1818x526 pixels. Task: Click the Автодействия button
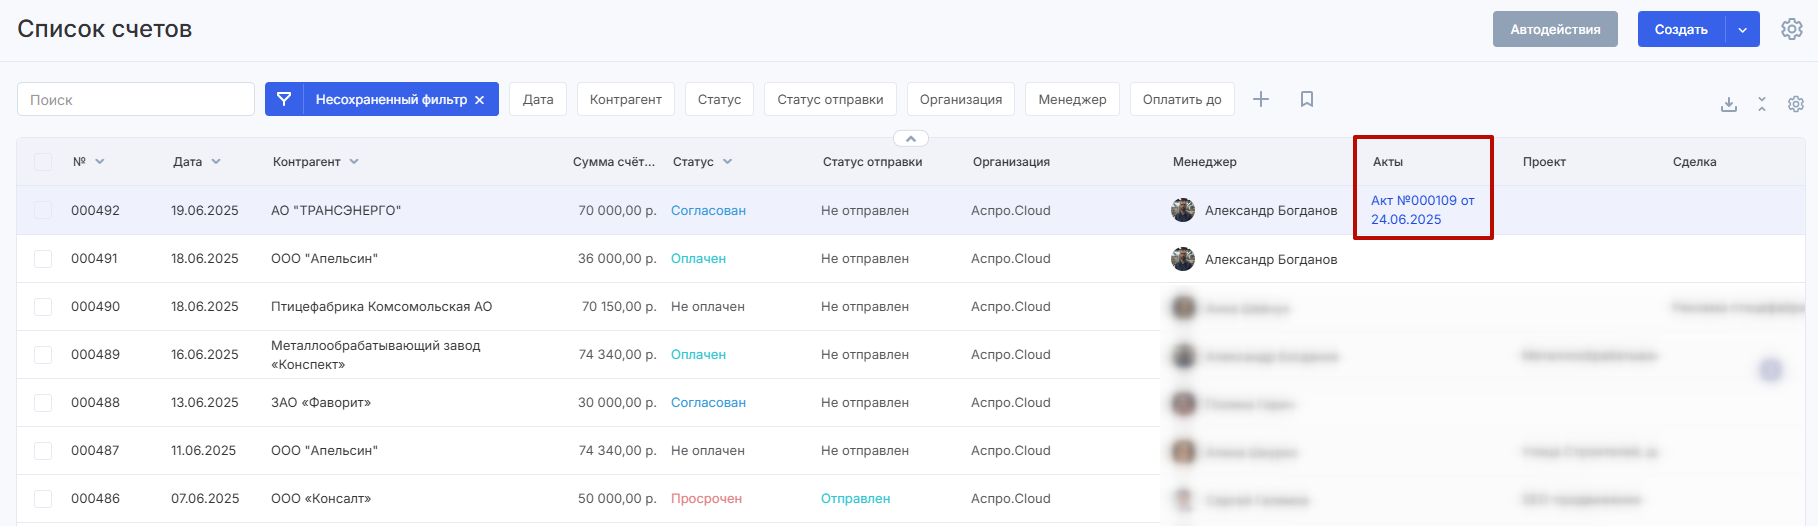point(1554,30)
